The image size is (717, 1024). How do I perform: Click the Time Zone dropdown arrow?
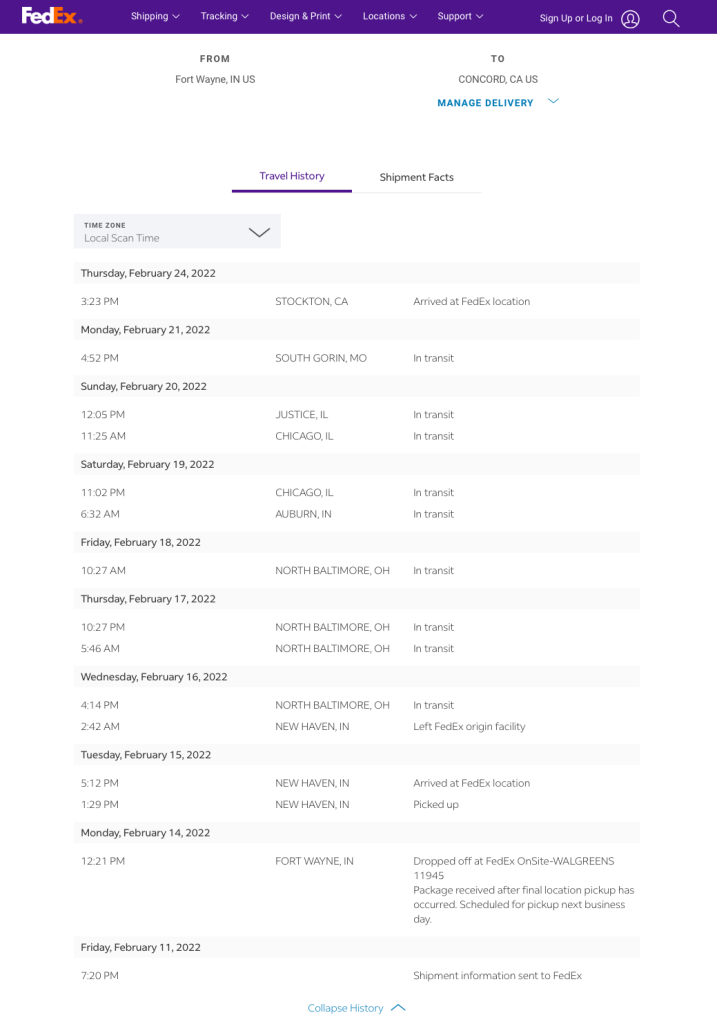259,232
